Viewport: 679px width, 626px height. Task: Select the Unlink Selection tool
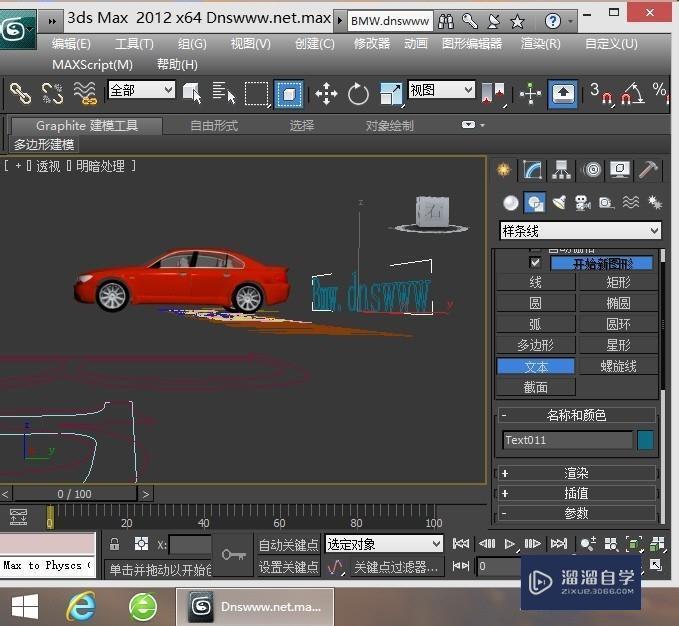(52, 93)
